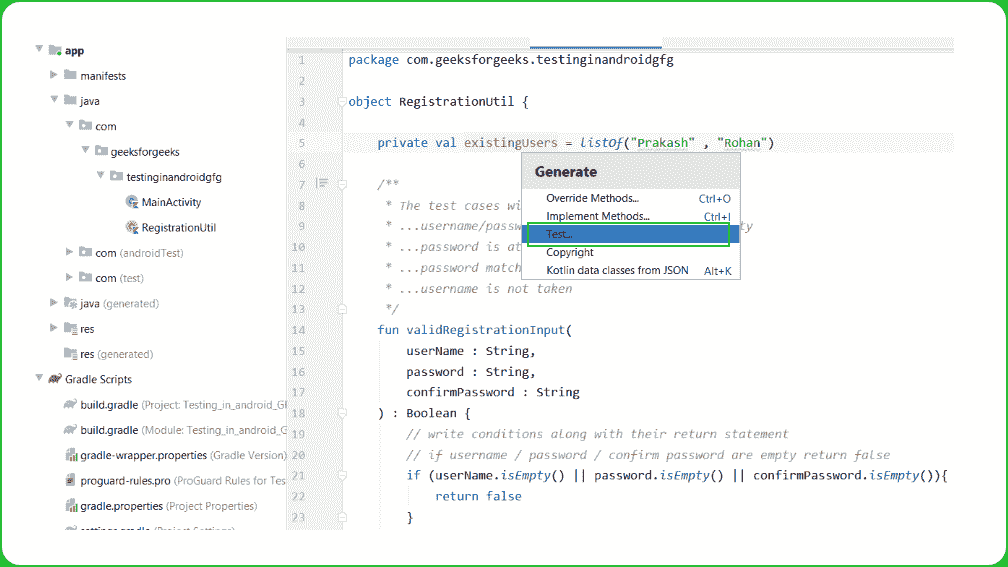Select Implement Methods... menu entry
The image size is (1008, 567).
point(597,216)
